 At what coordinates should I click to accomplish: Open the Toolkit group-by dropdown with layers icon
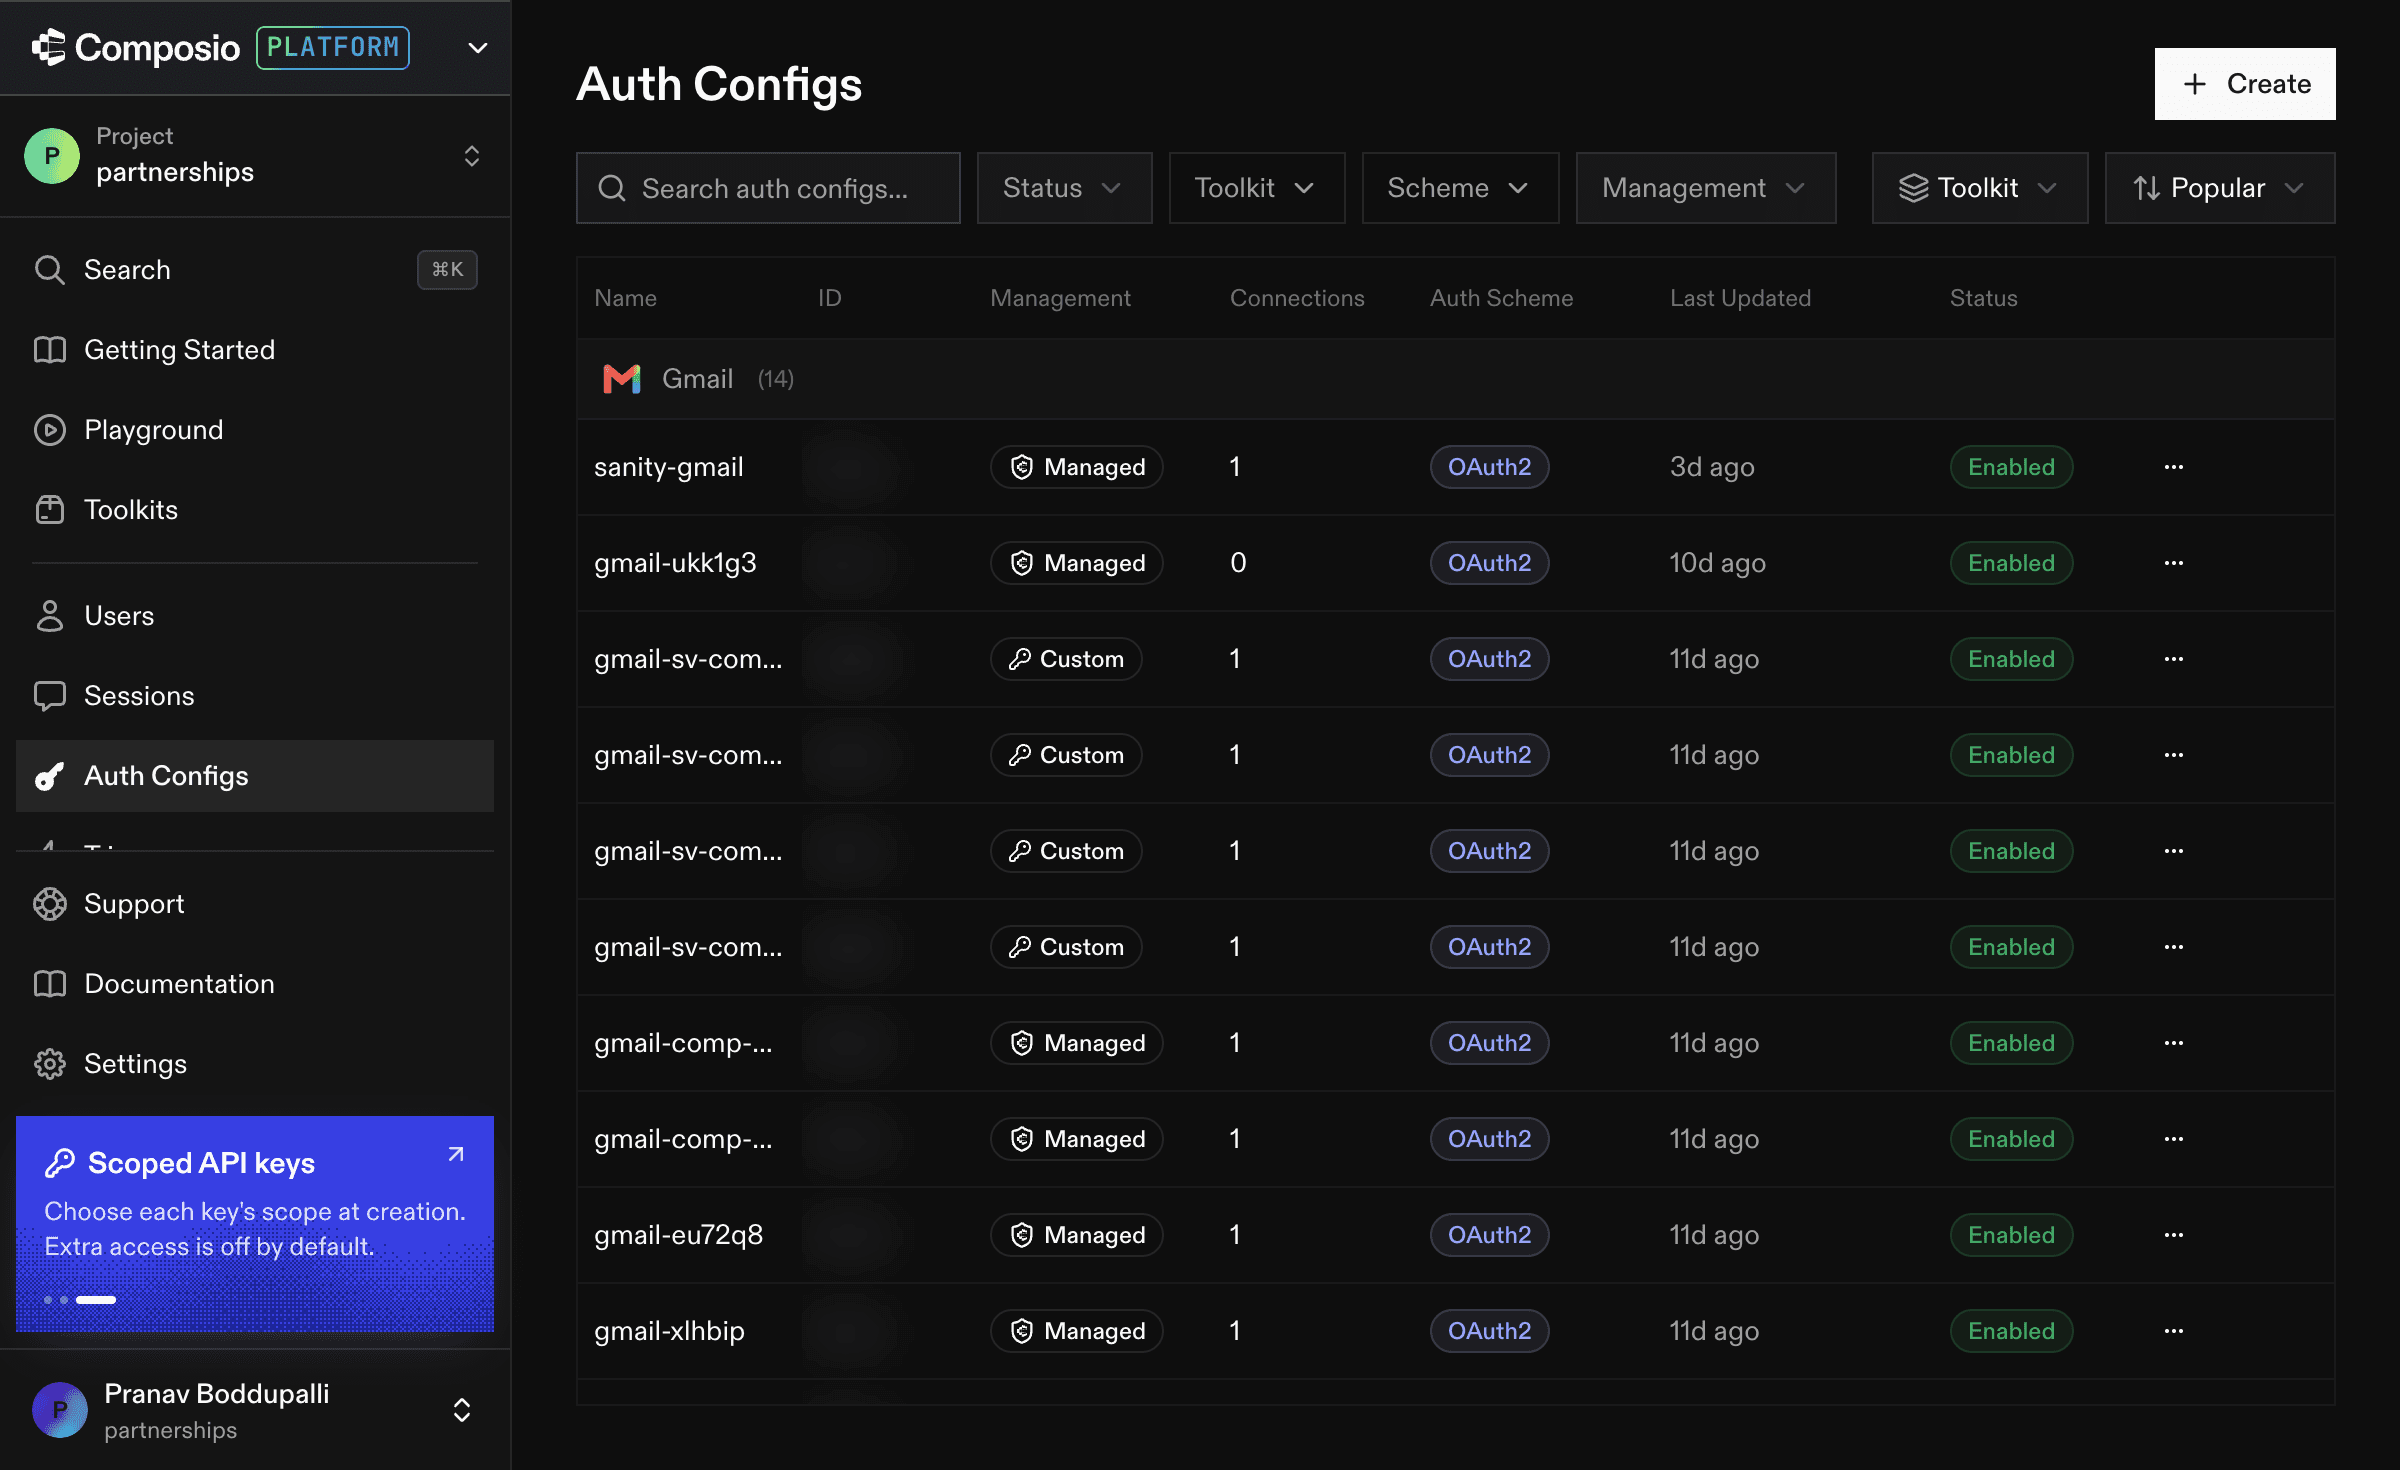pos(1980,188)
